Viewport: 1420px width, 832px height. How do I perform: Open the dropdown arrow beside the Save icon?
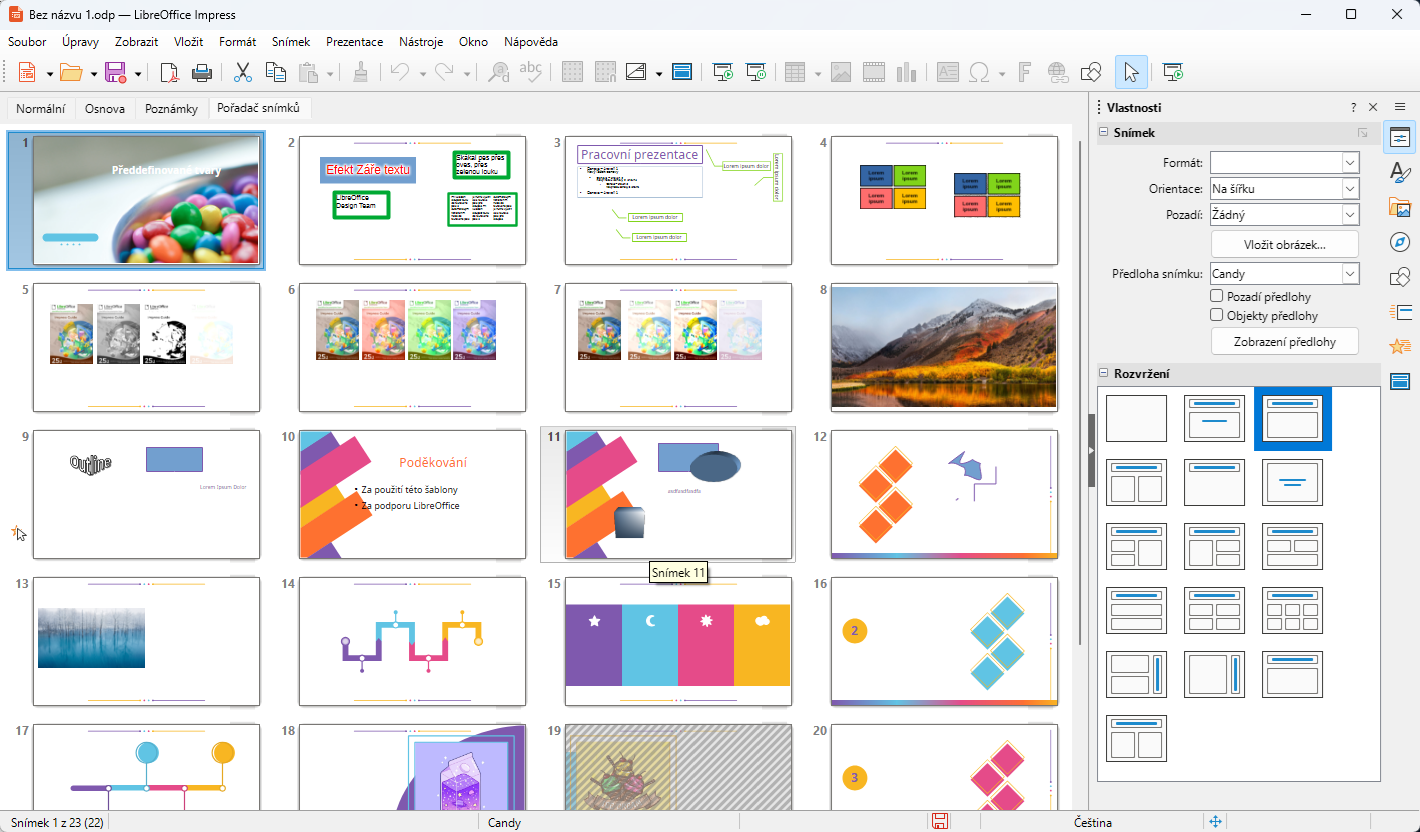[x=138, y=73]
